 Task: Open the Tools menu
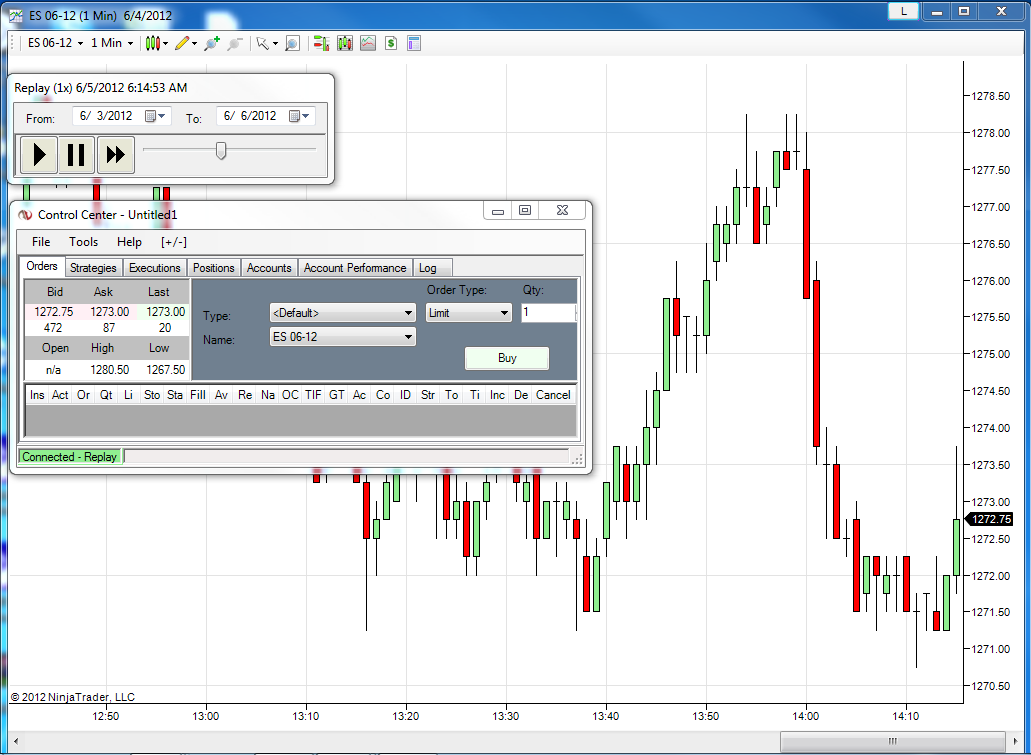(84, 241)
